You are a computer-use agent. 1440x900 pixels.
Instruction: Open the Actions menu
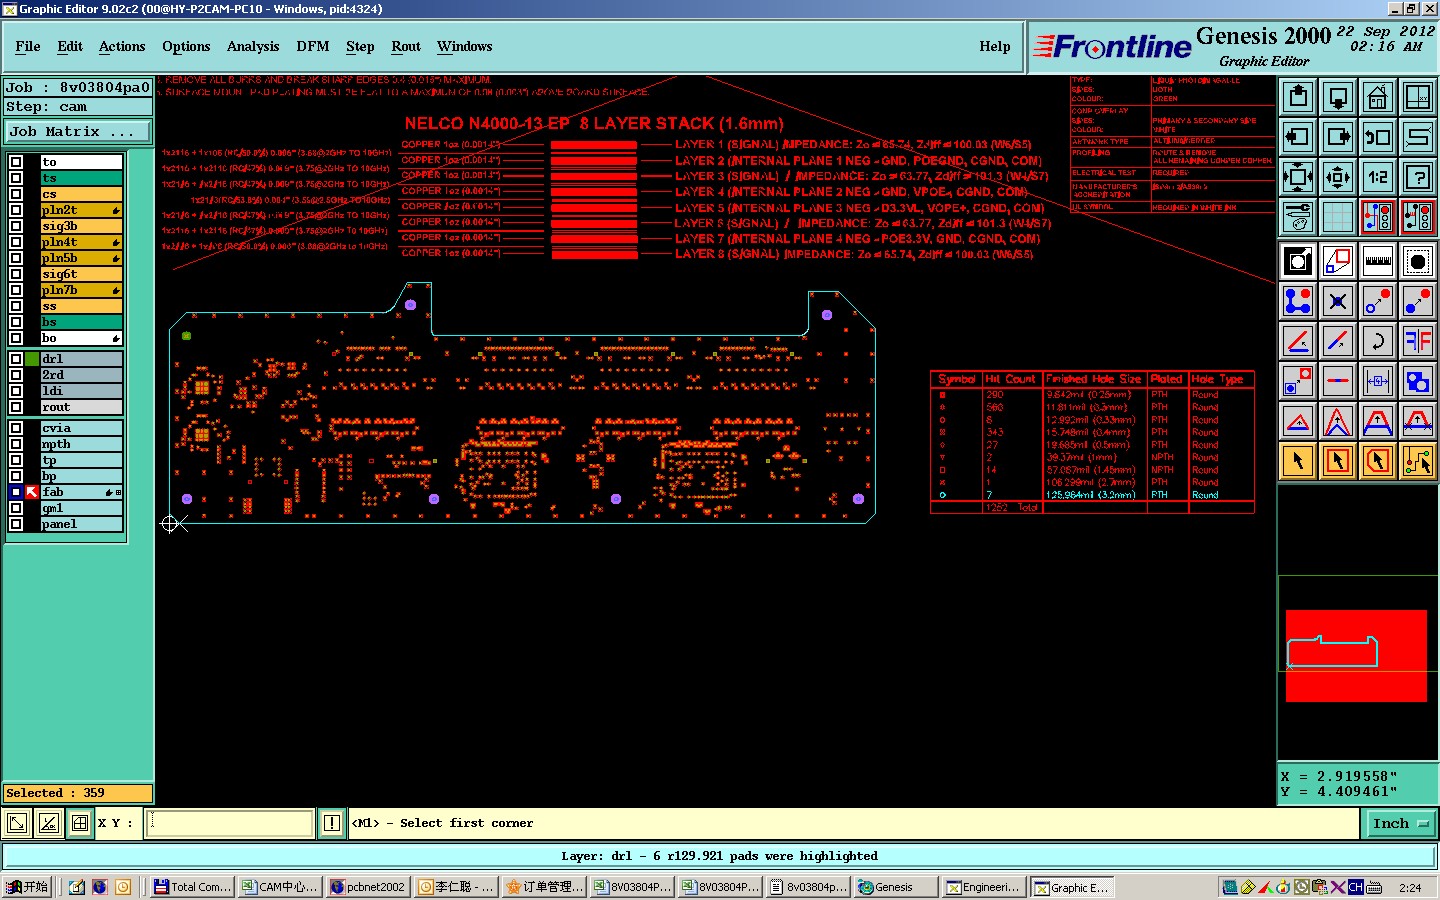point(122,46)
